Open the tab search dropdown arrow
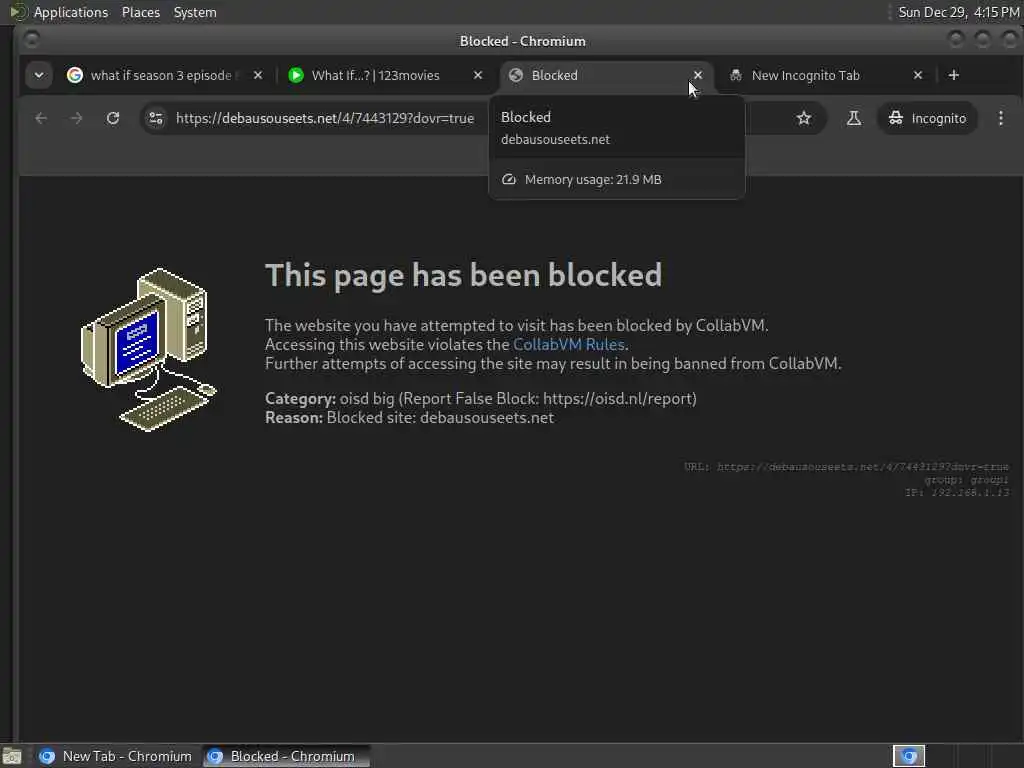 point(39,75)
